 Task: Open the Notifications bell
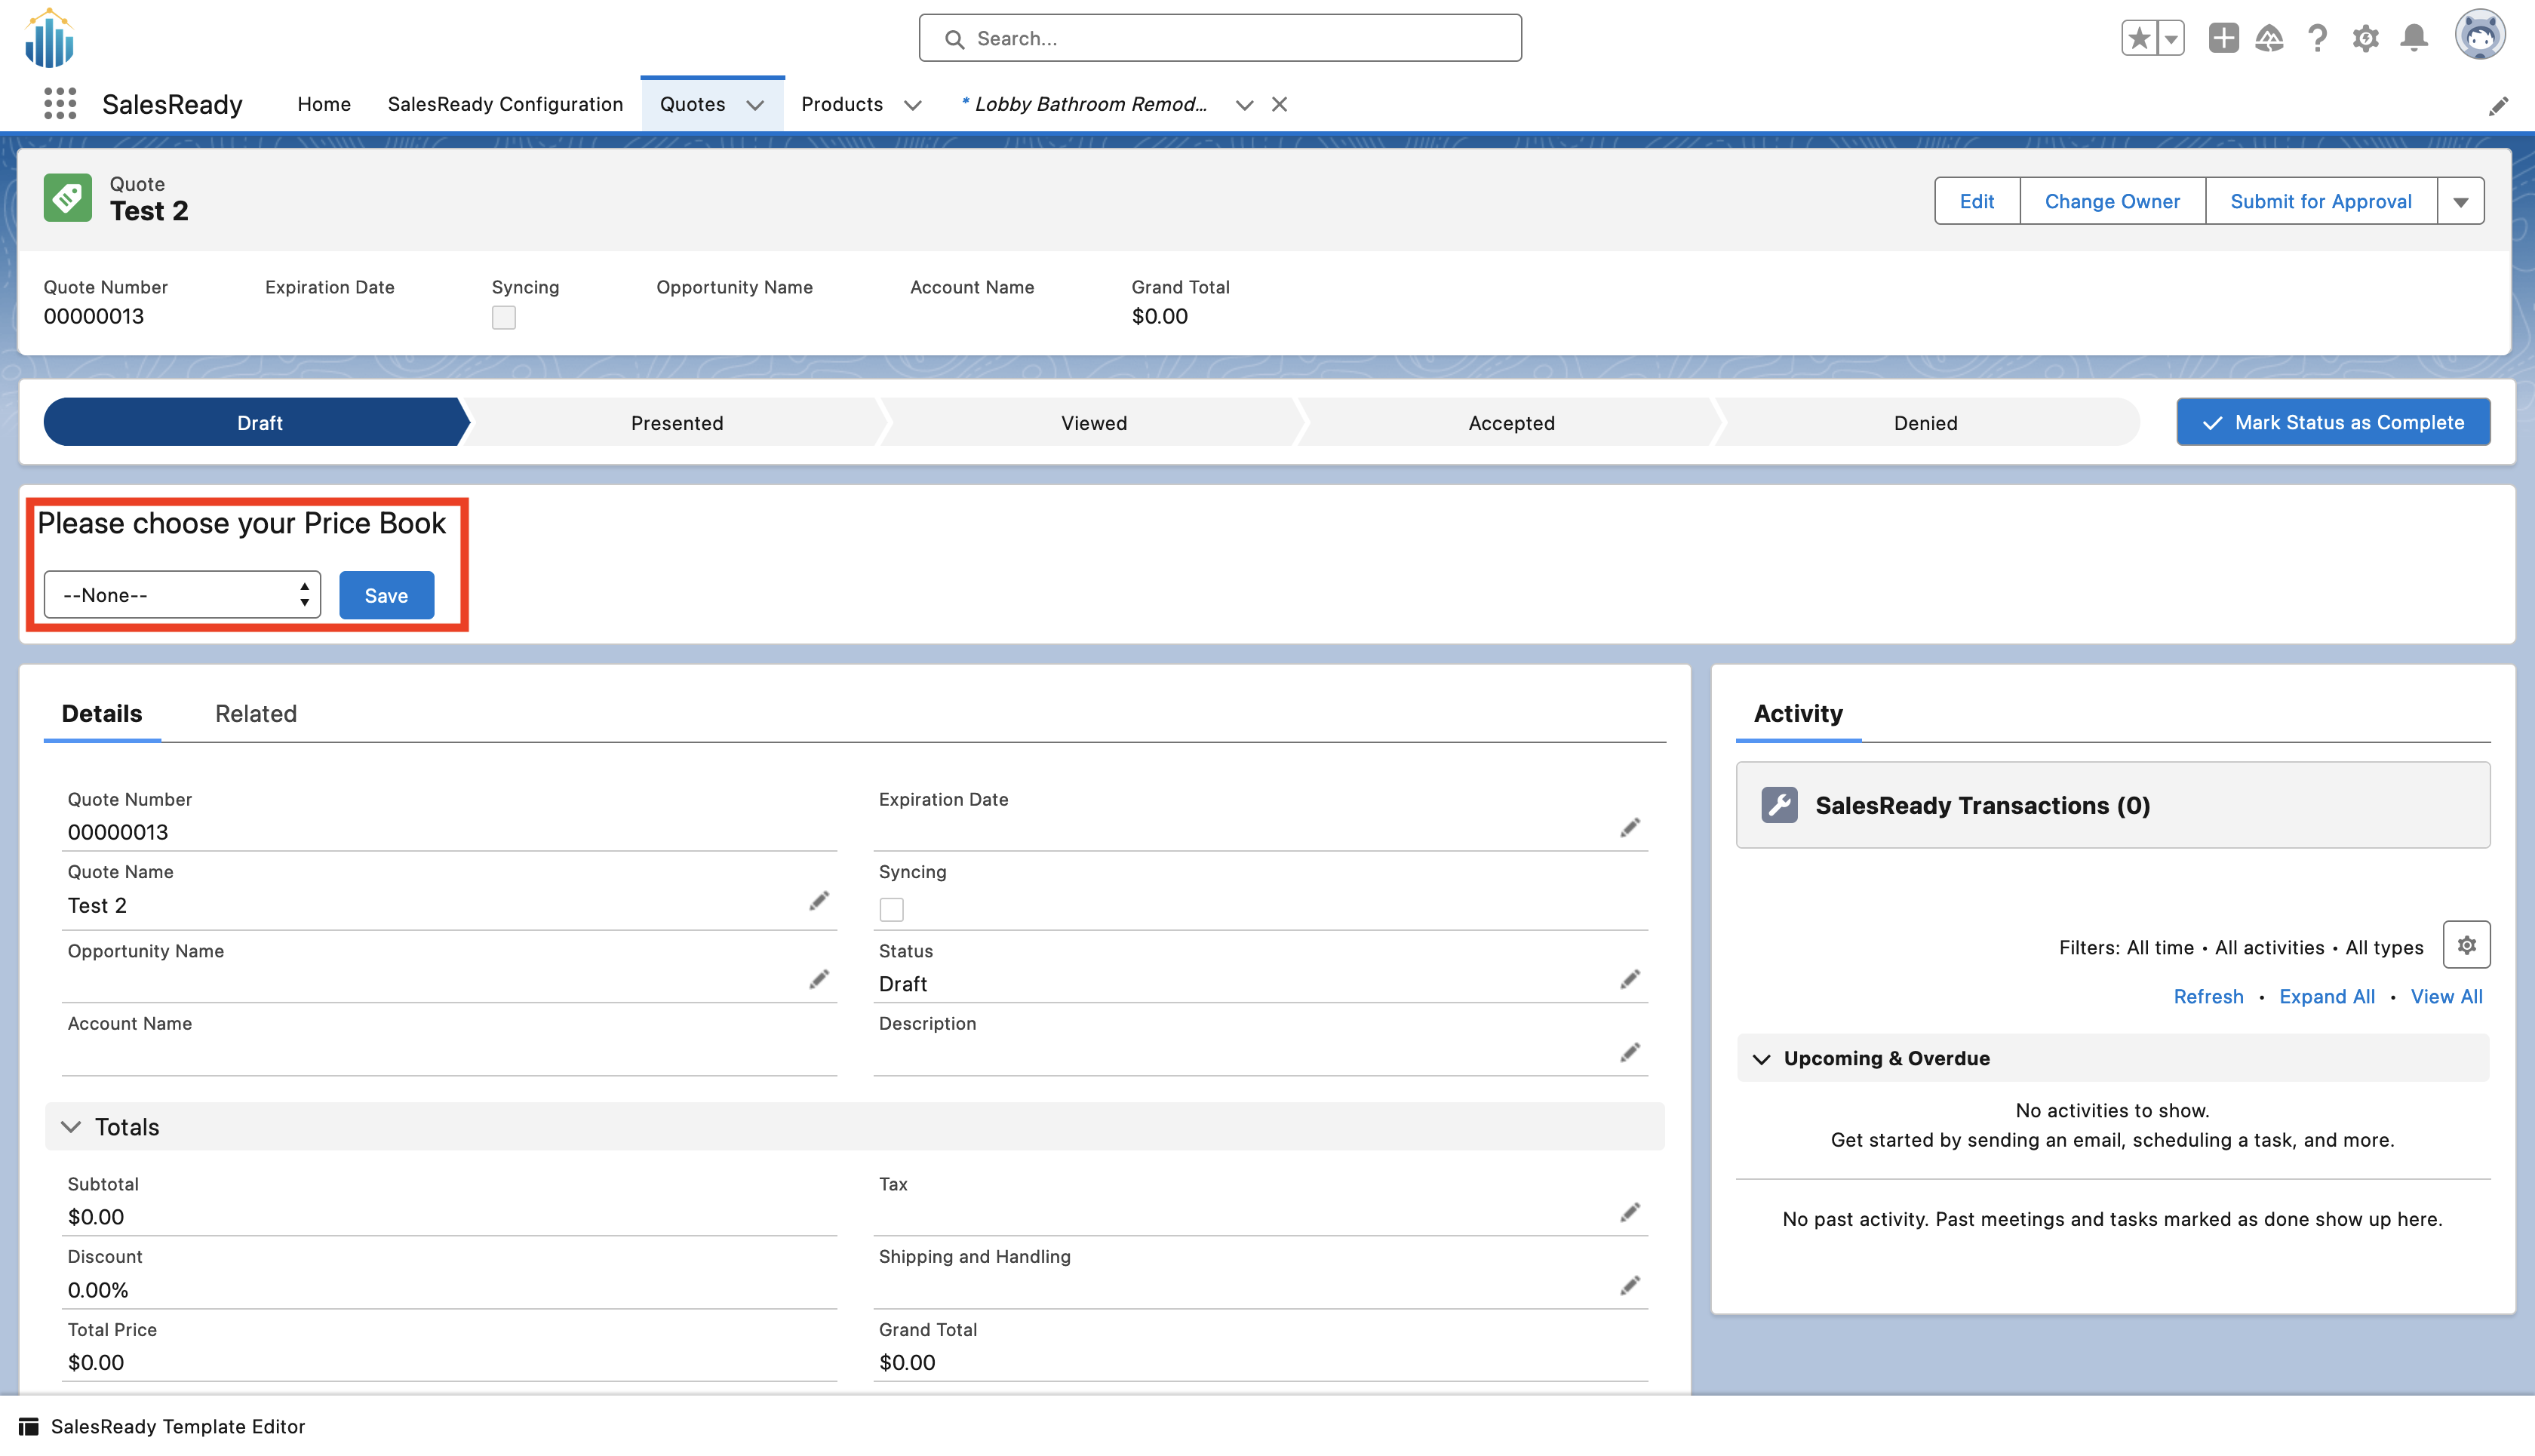[2414, 38]
